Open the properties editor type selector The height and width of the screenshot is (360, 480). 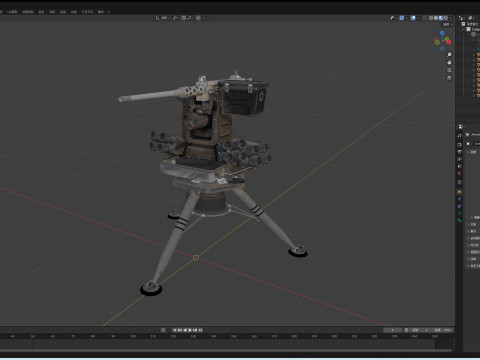(461, 127)
